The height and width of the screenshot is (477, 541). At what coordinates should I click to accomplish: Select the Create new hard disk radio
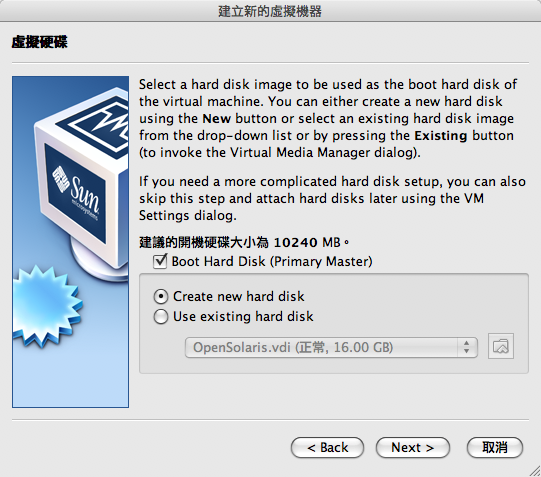point(161,297)
